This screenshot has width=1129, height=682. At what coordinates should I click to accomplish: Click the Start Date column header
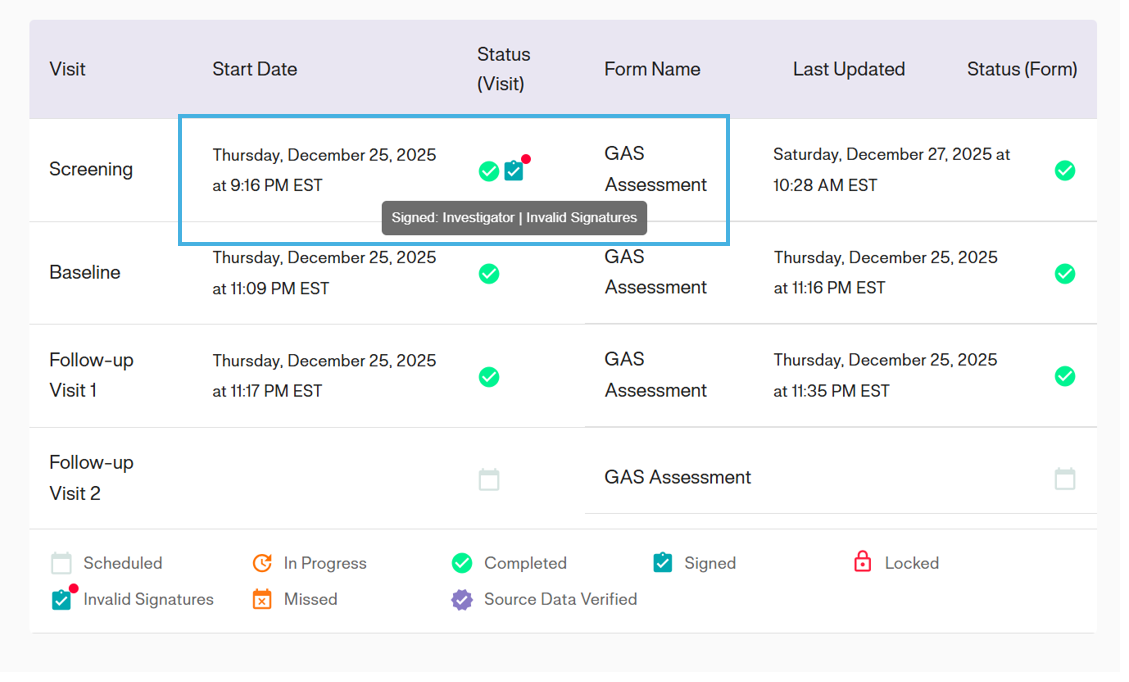point(254,69)
